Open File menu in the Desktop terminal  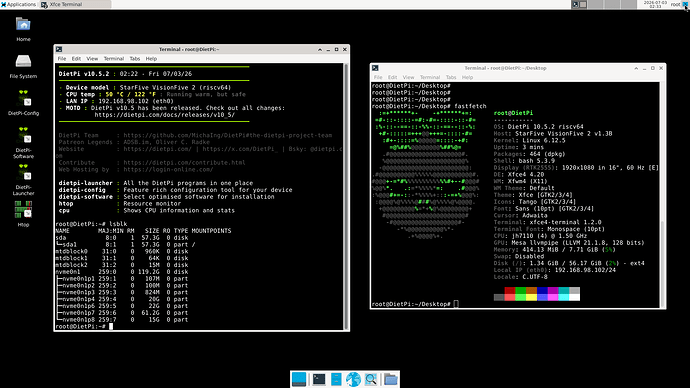tap(378, 77)
